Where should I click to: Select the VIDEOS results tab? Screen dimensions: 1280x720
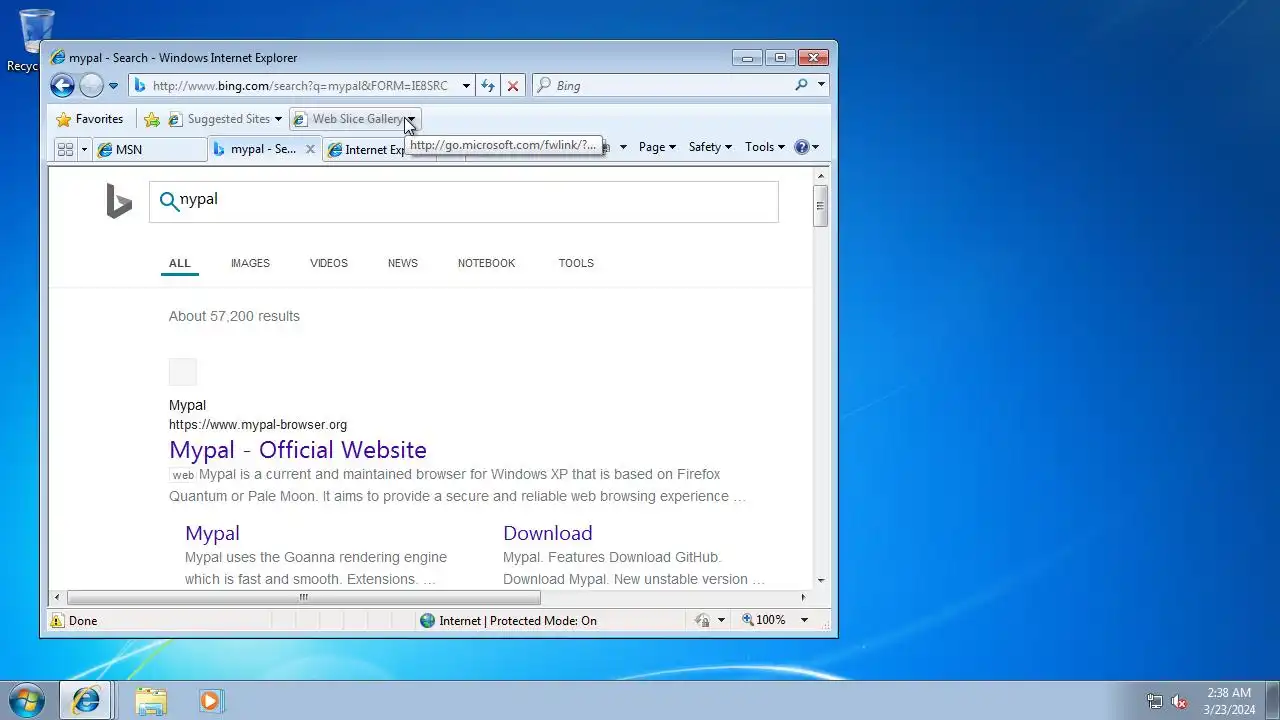pos(329,263)
